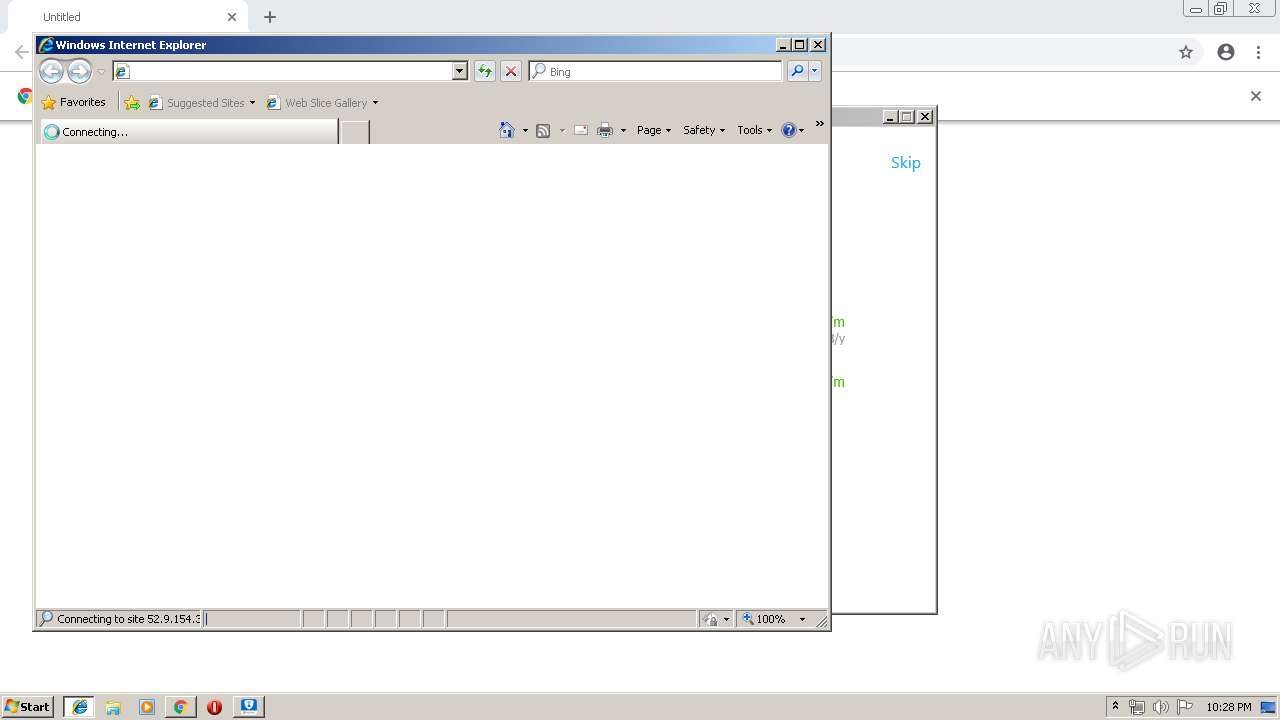This screenshot has width=1280, height=720.
Task: Click the Show Desktop button
Action: pyautogui.click(x=1269, y=707)
